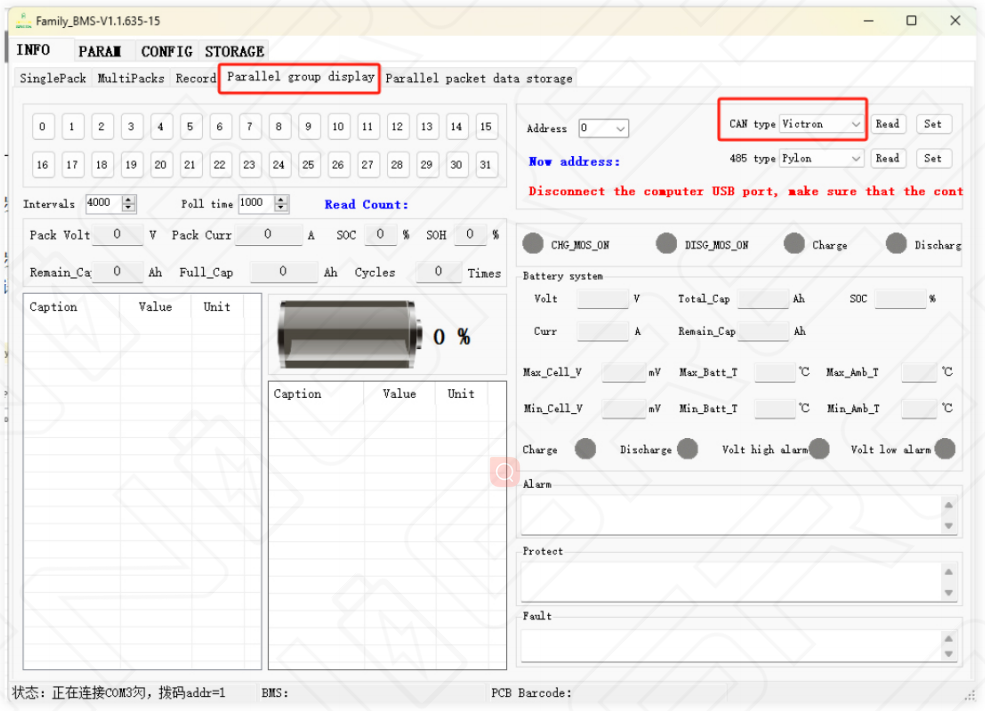Click the magnifier search icon overlay
The height and width of the screenshot is (711, 985).
coord(505,472)
